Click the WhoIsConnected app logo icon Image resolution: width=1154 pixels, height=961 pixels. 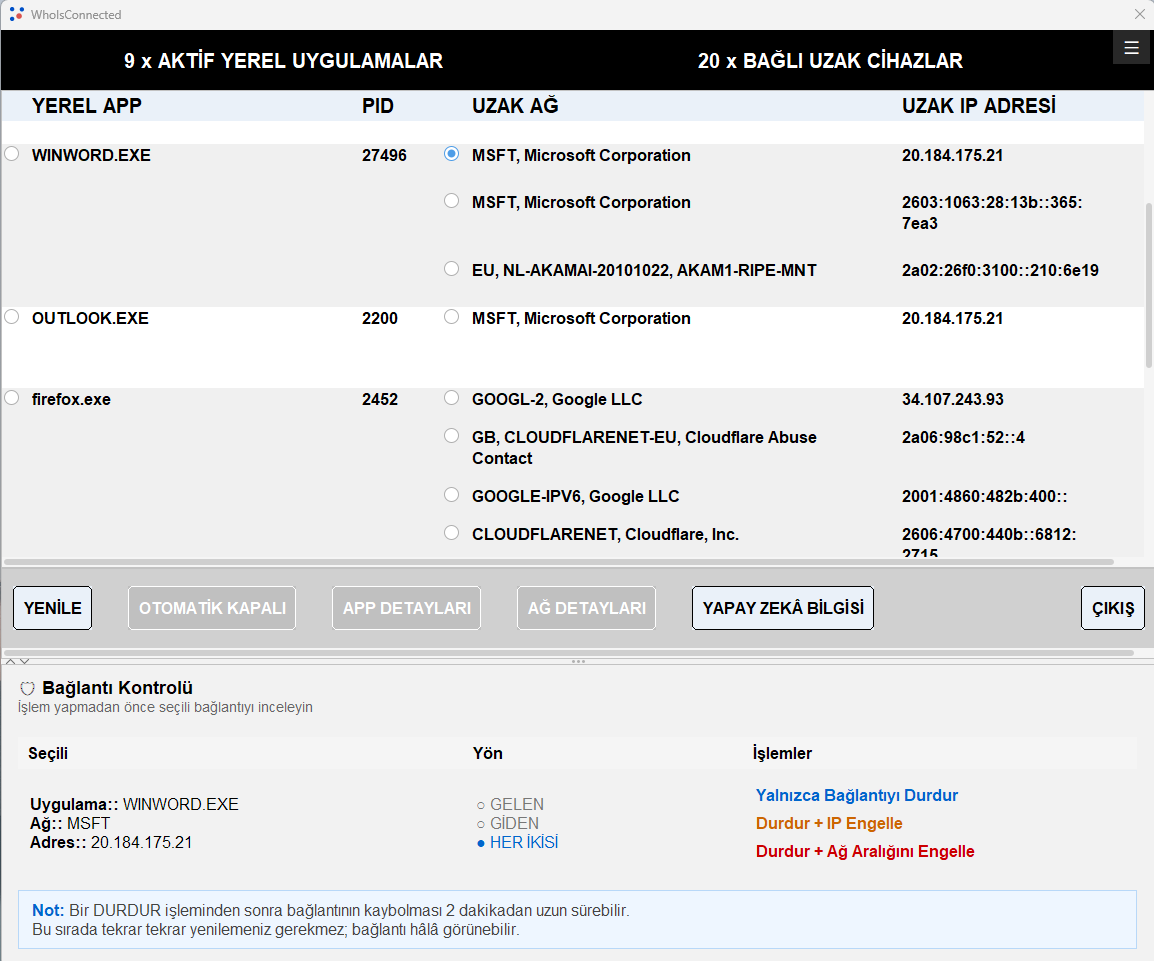click(16, 14)
